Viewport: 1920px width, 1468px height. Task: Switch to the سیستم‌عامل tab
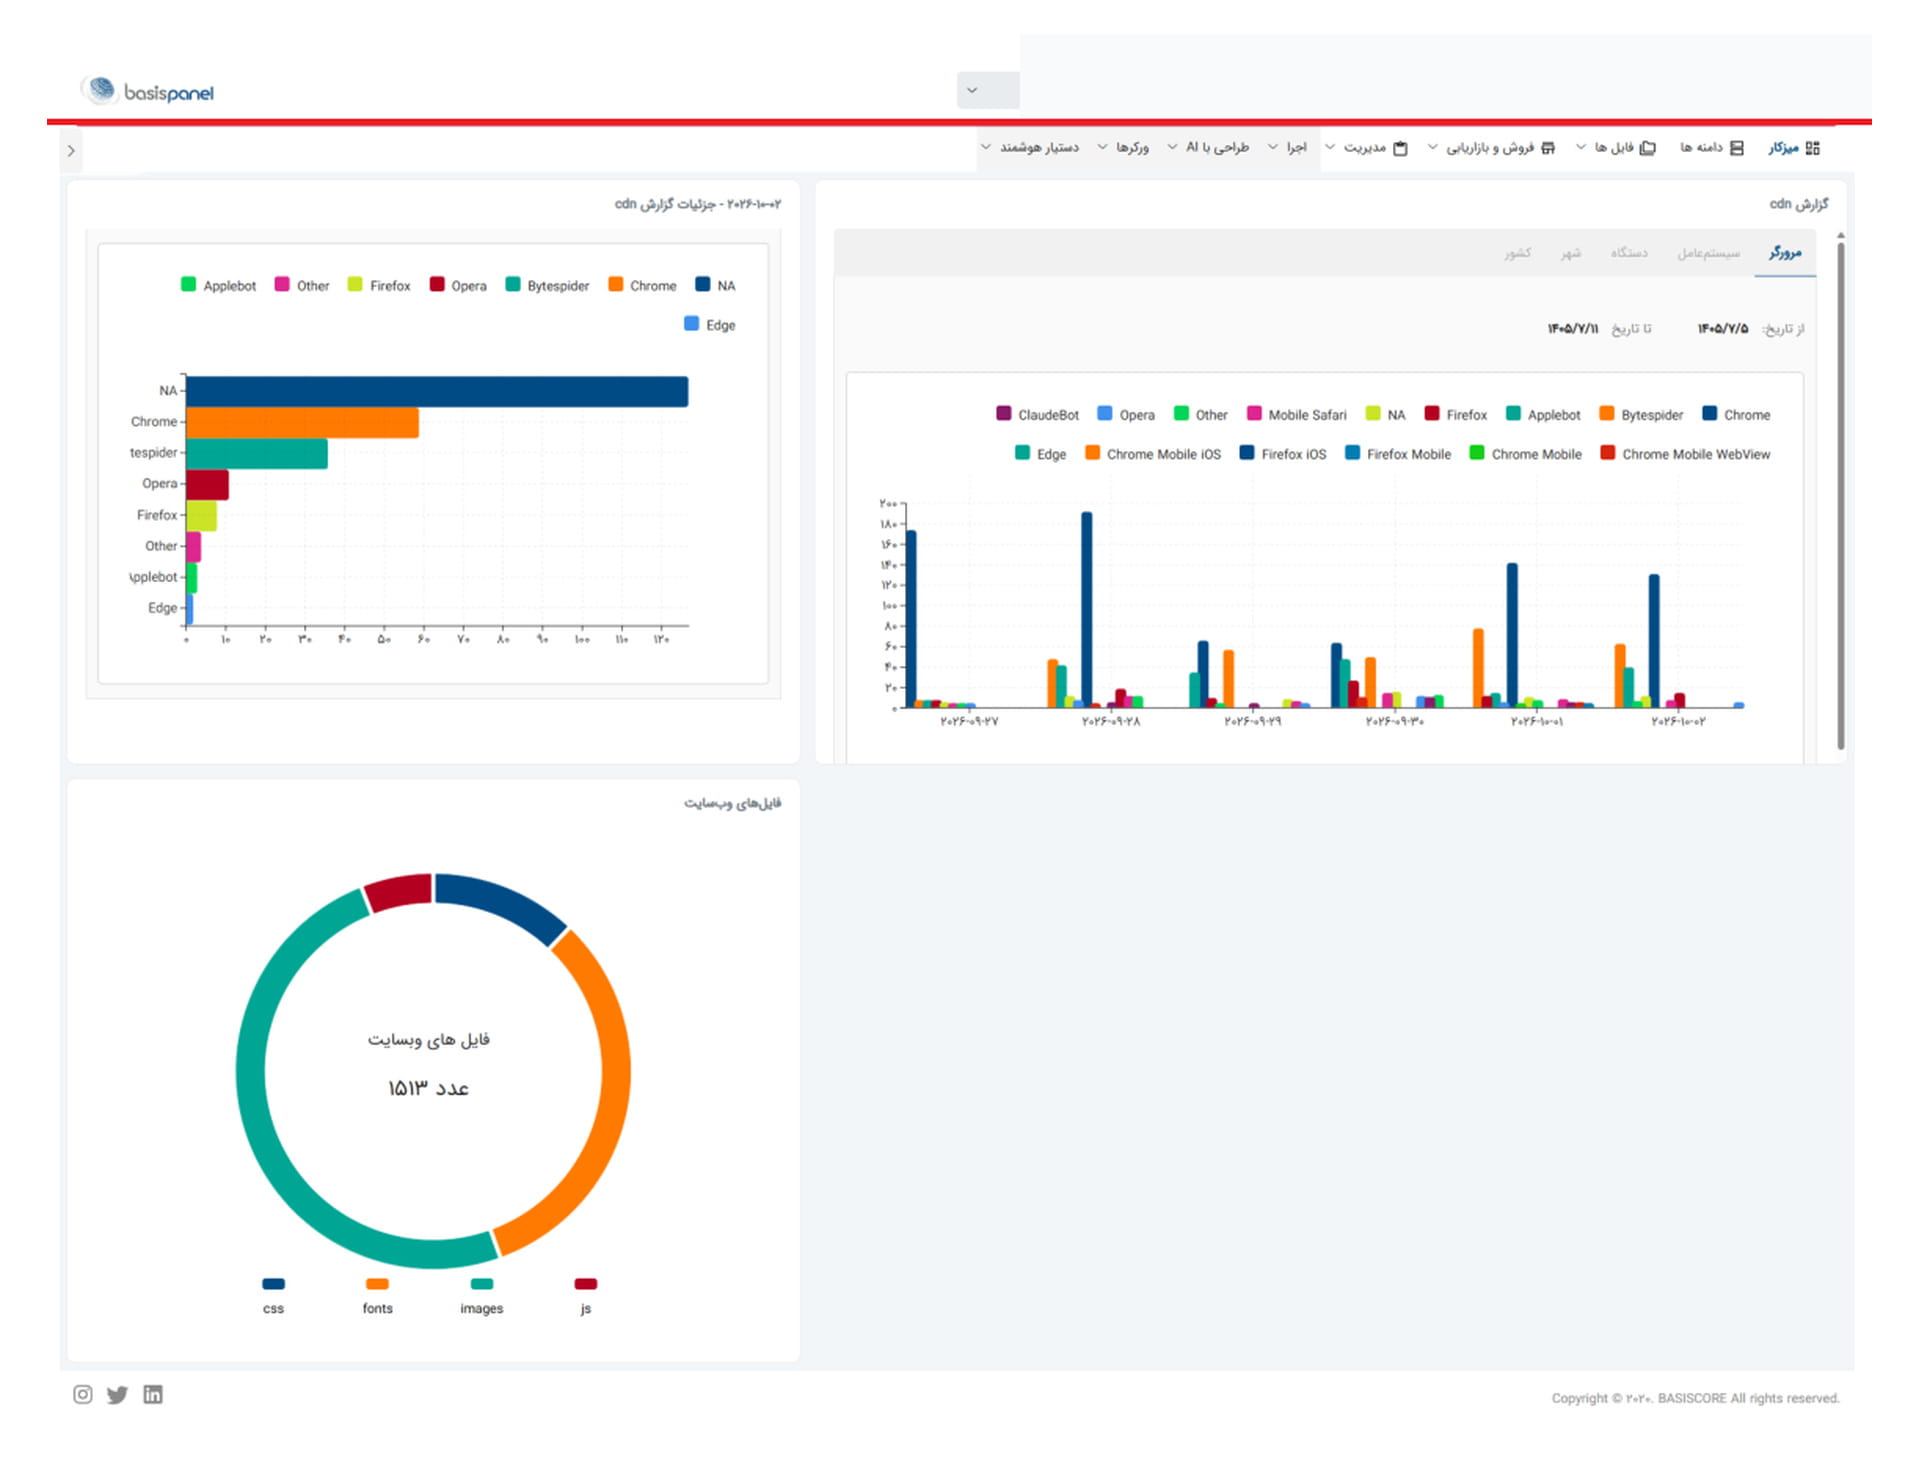(x=1708, y=253)
